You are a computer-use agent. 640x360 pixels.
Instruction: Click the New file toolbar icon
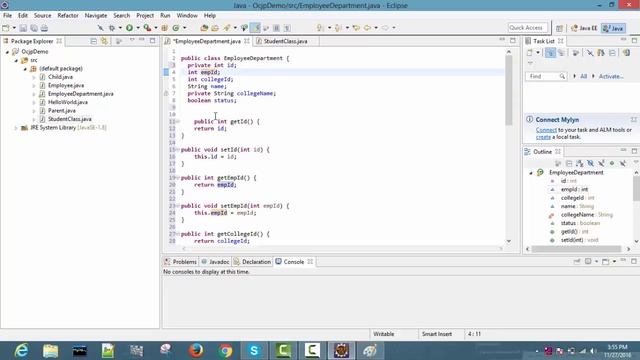[x=6, y=28]
